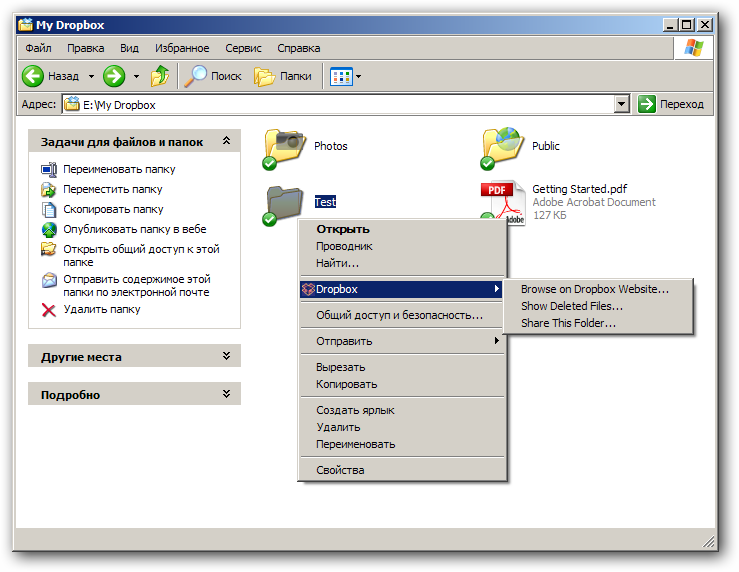The height and width of the screenshot is (572, 739).
Task: Click the share folder task icon
Action: pos(49,249)
